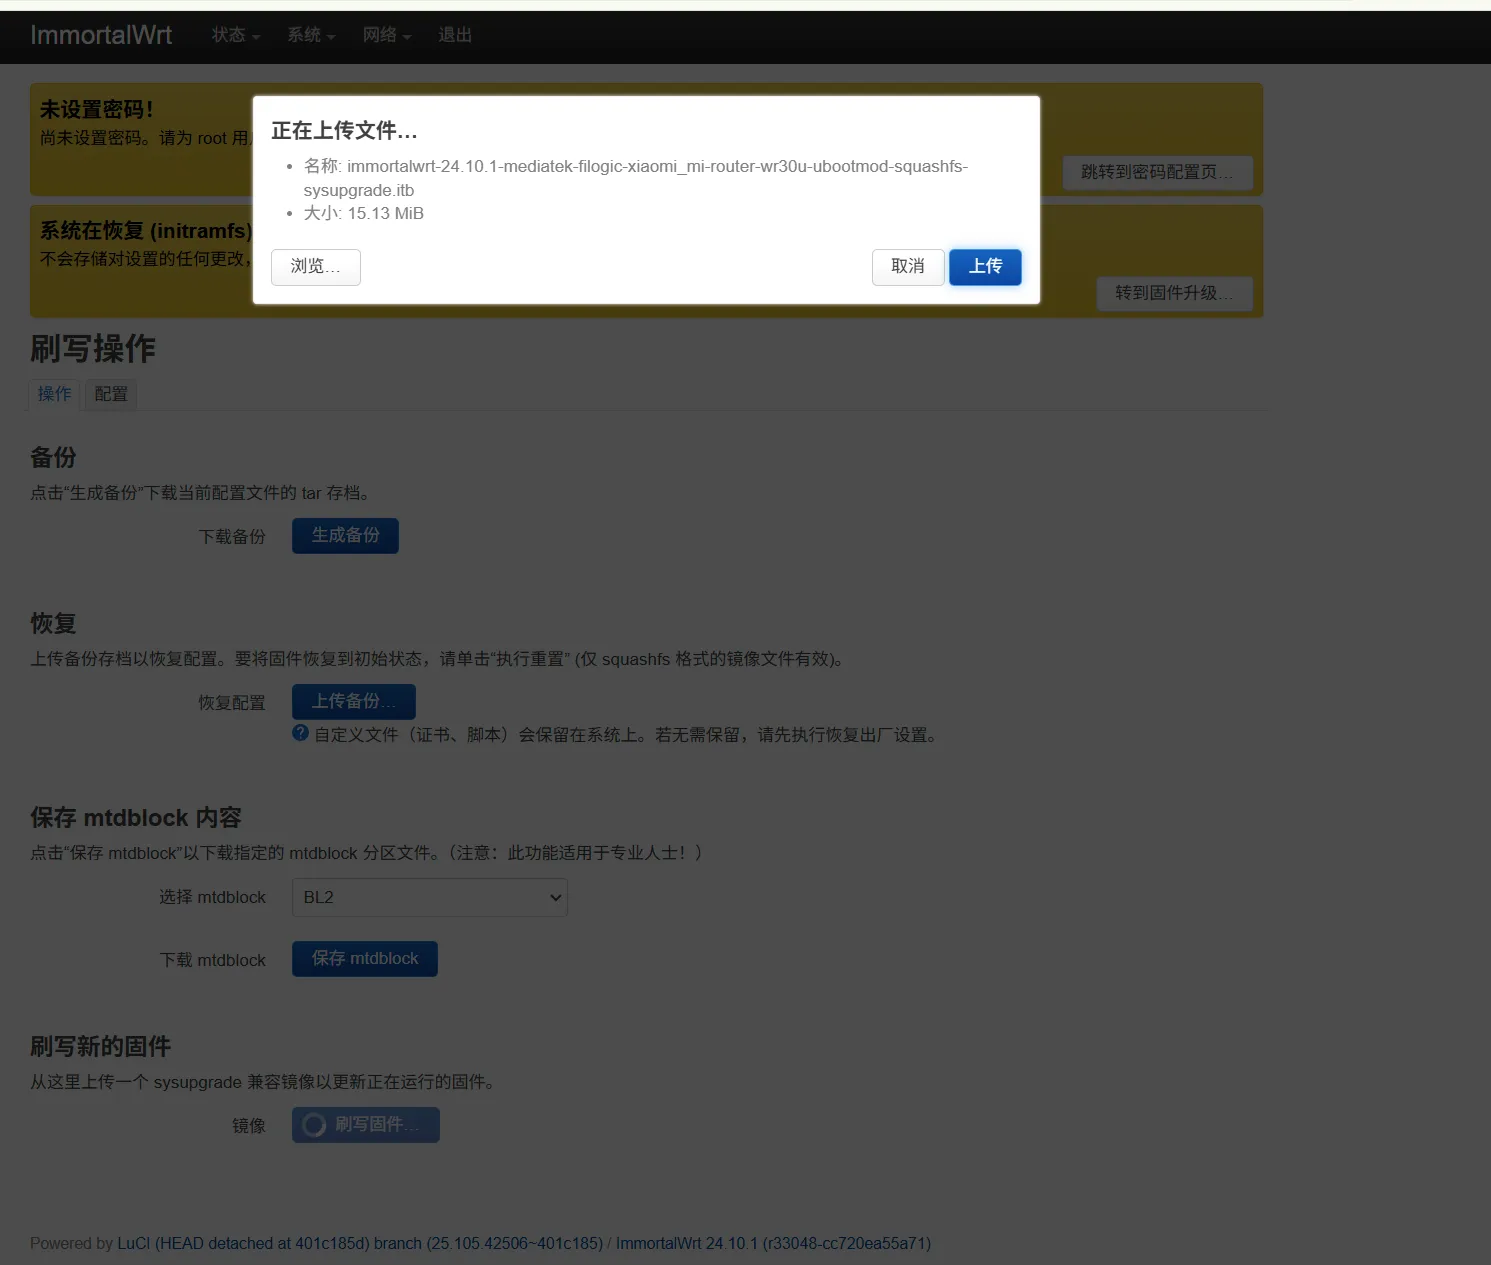Click the 系统 menu caret arrow

click(x=331, y=37)
